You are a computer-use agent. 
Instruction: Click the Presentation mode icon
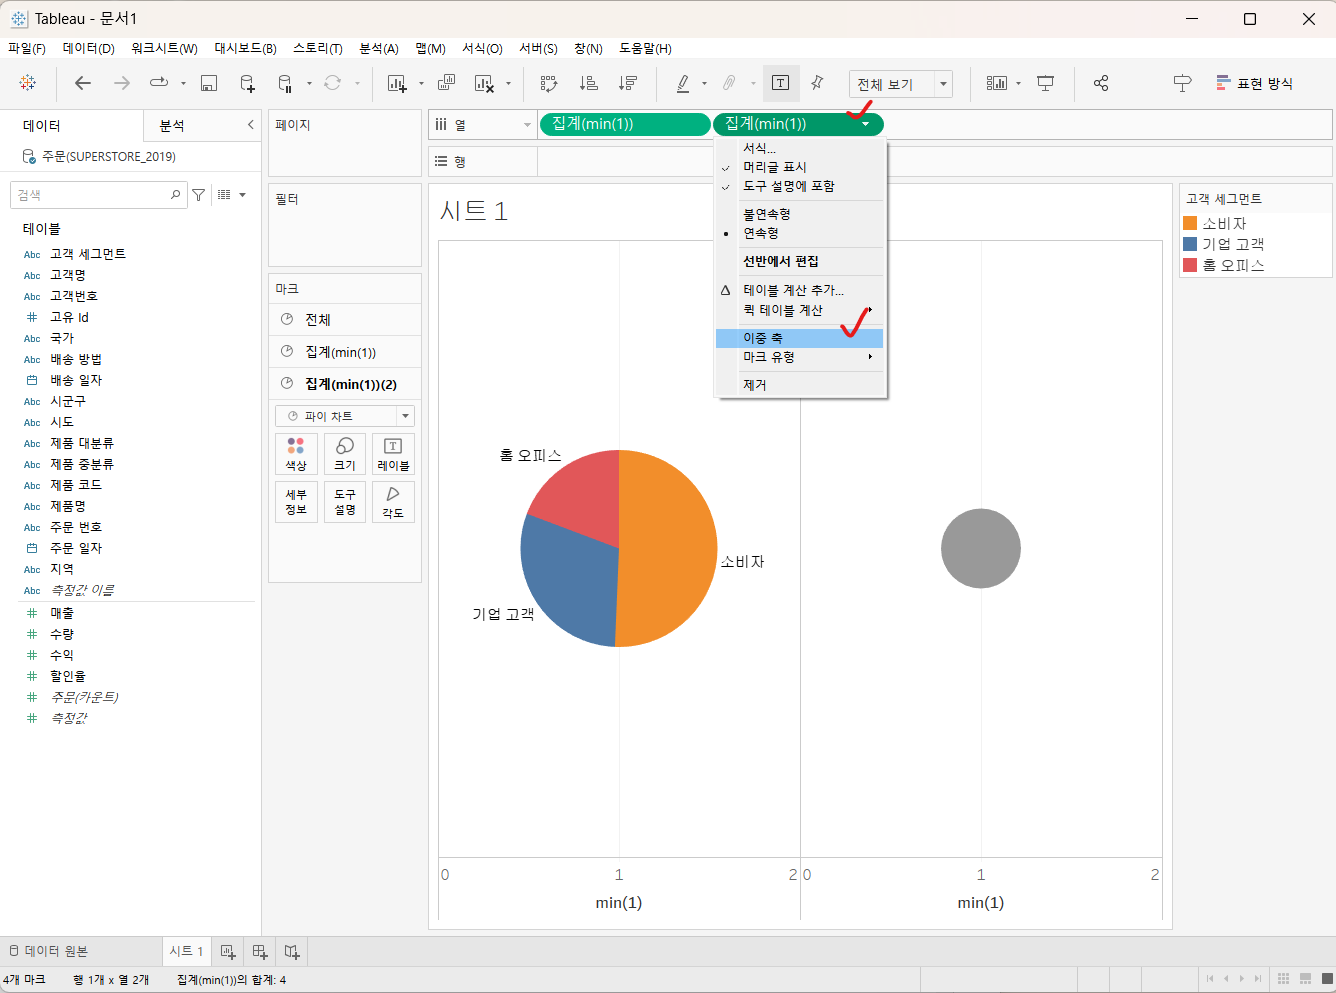click(1046, 83)
